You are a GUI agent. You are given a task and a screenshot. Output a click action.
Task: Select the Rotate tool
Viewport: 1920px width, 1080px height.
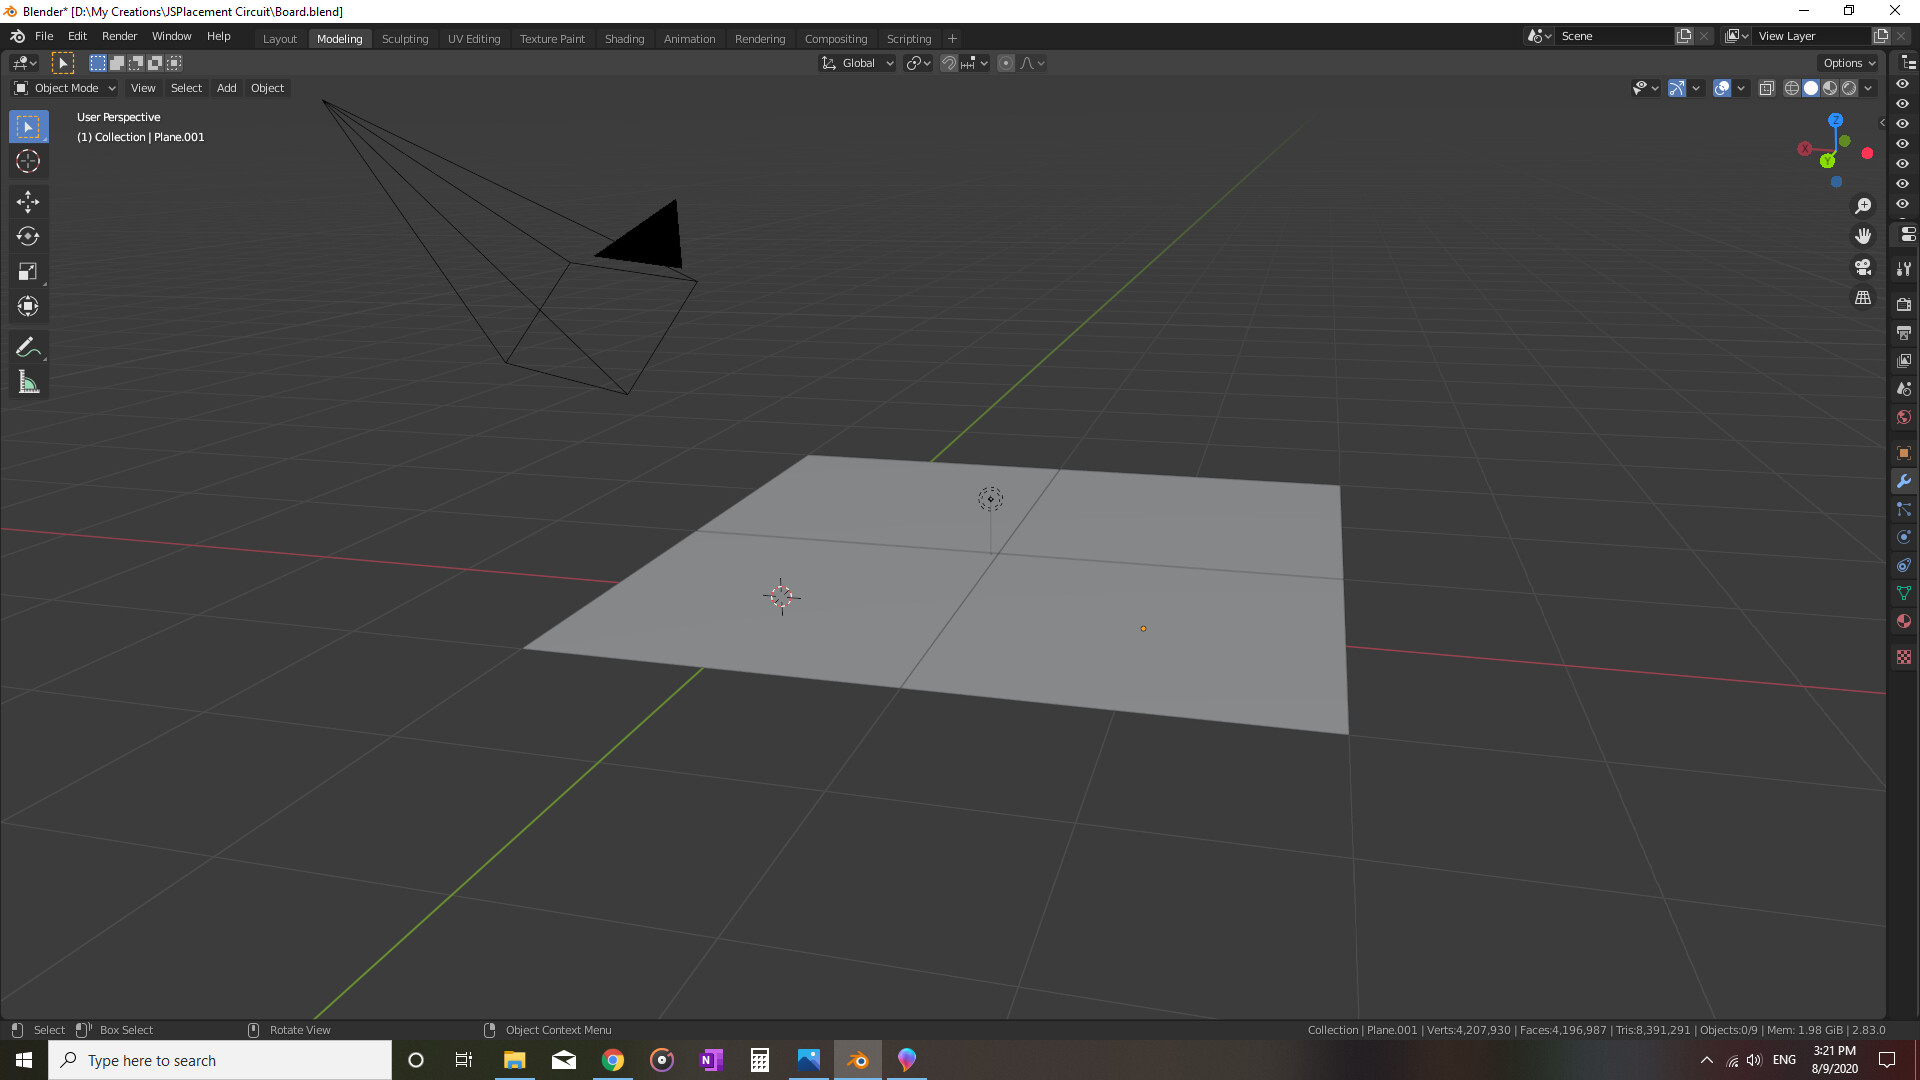click(x=28, y=237)
